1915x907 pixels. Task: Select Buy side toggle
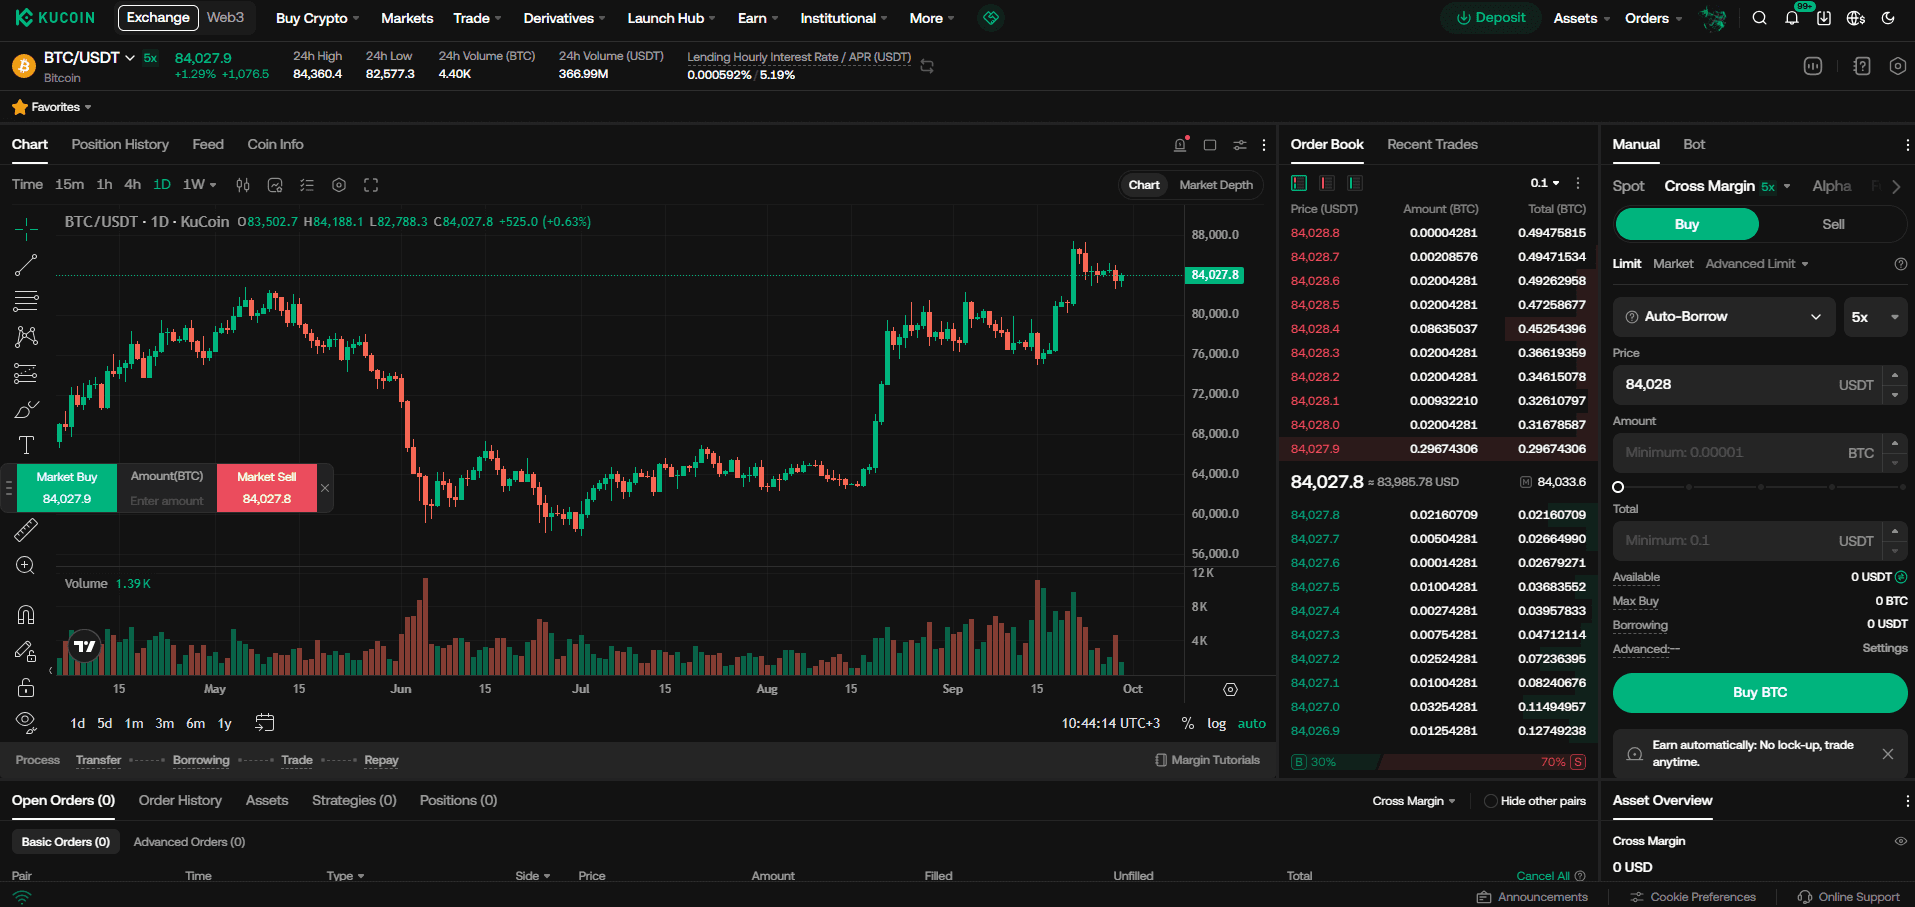[x=1687, y=224]
